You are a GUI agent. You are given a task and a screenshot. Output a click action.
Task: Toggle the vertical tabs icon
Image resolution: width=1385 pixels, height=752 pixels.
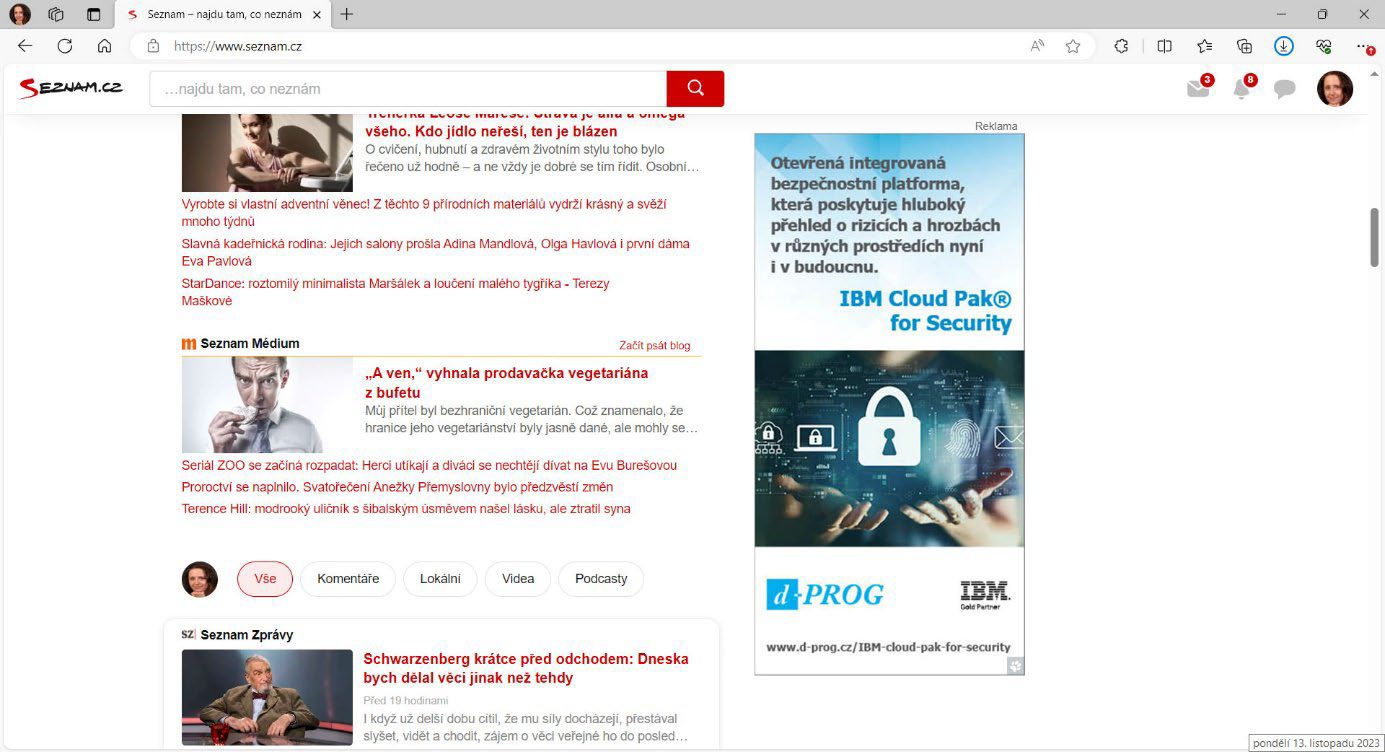(93, 14)
